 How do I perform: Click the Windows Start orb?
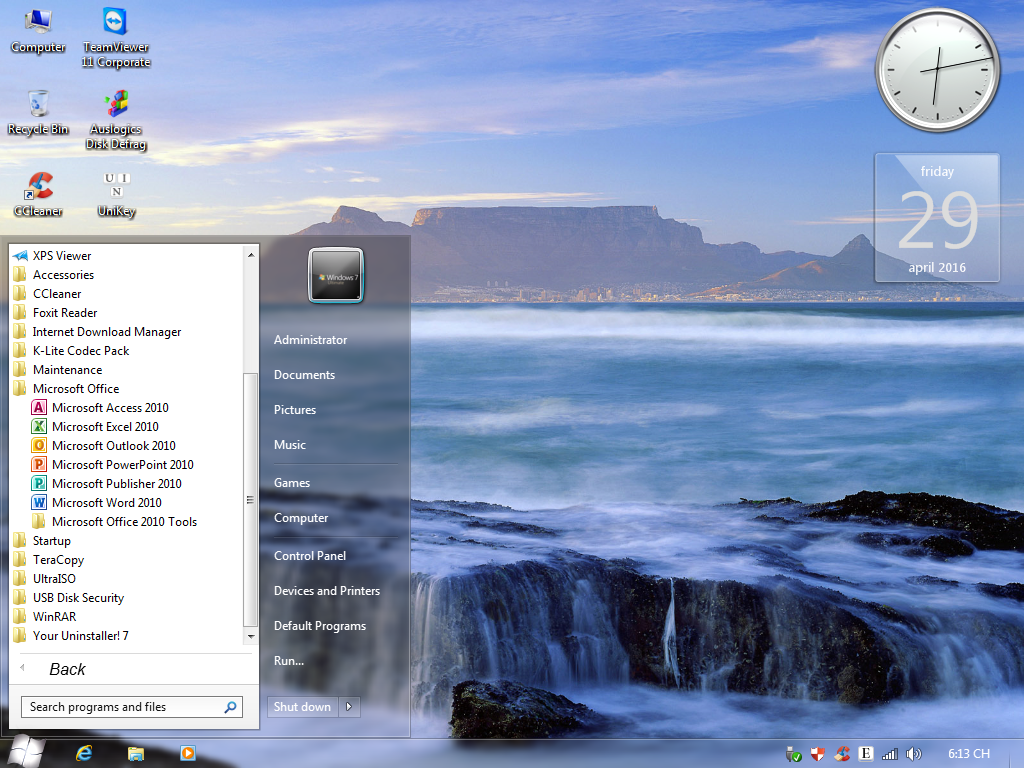(26, 751)
